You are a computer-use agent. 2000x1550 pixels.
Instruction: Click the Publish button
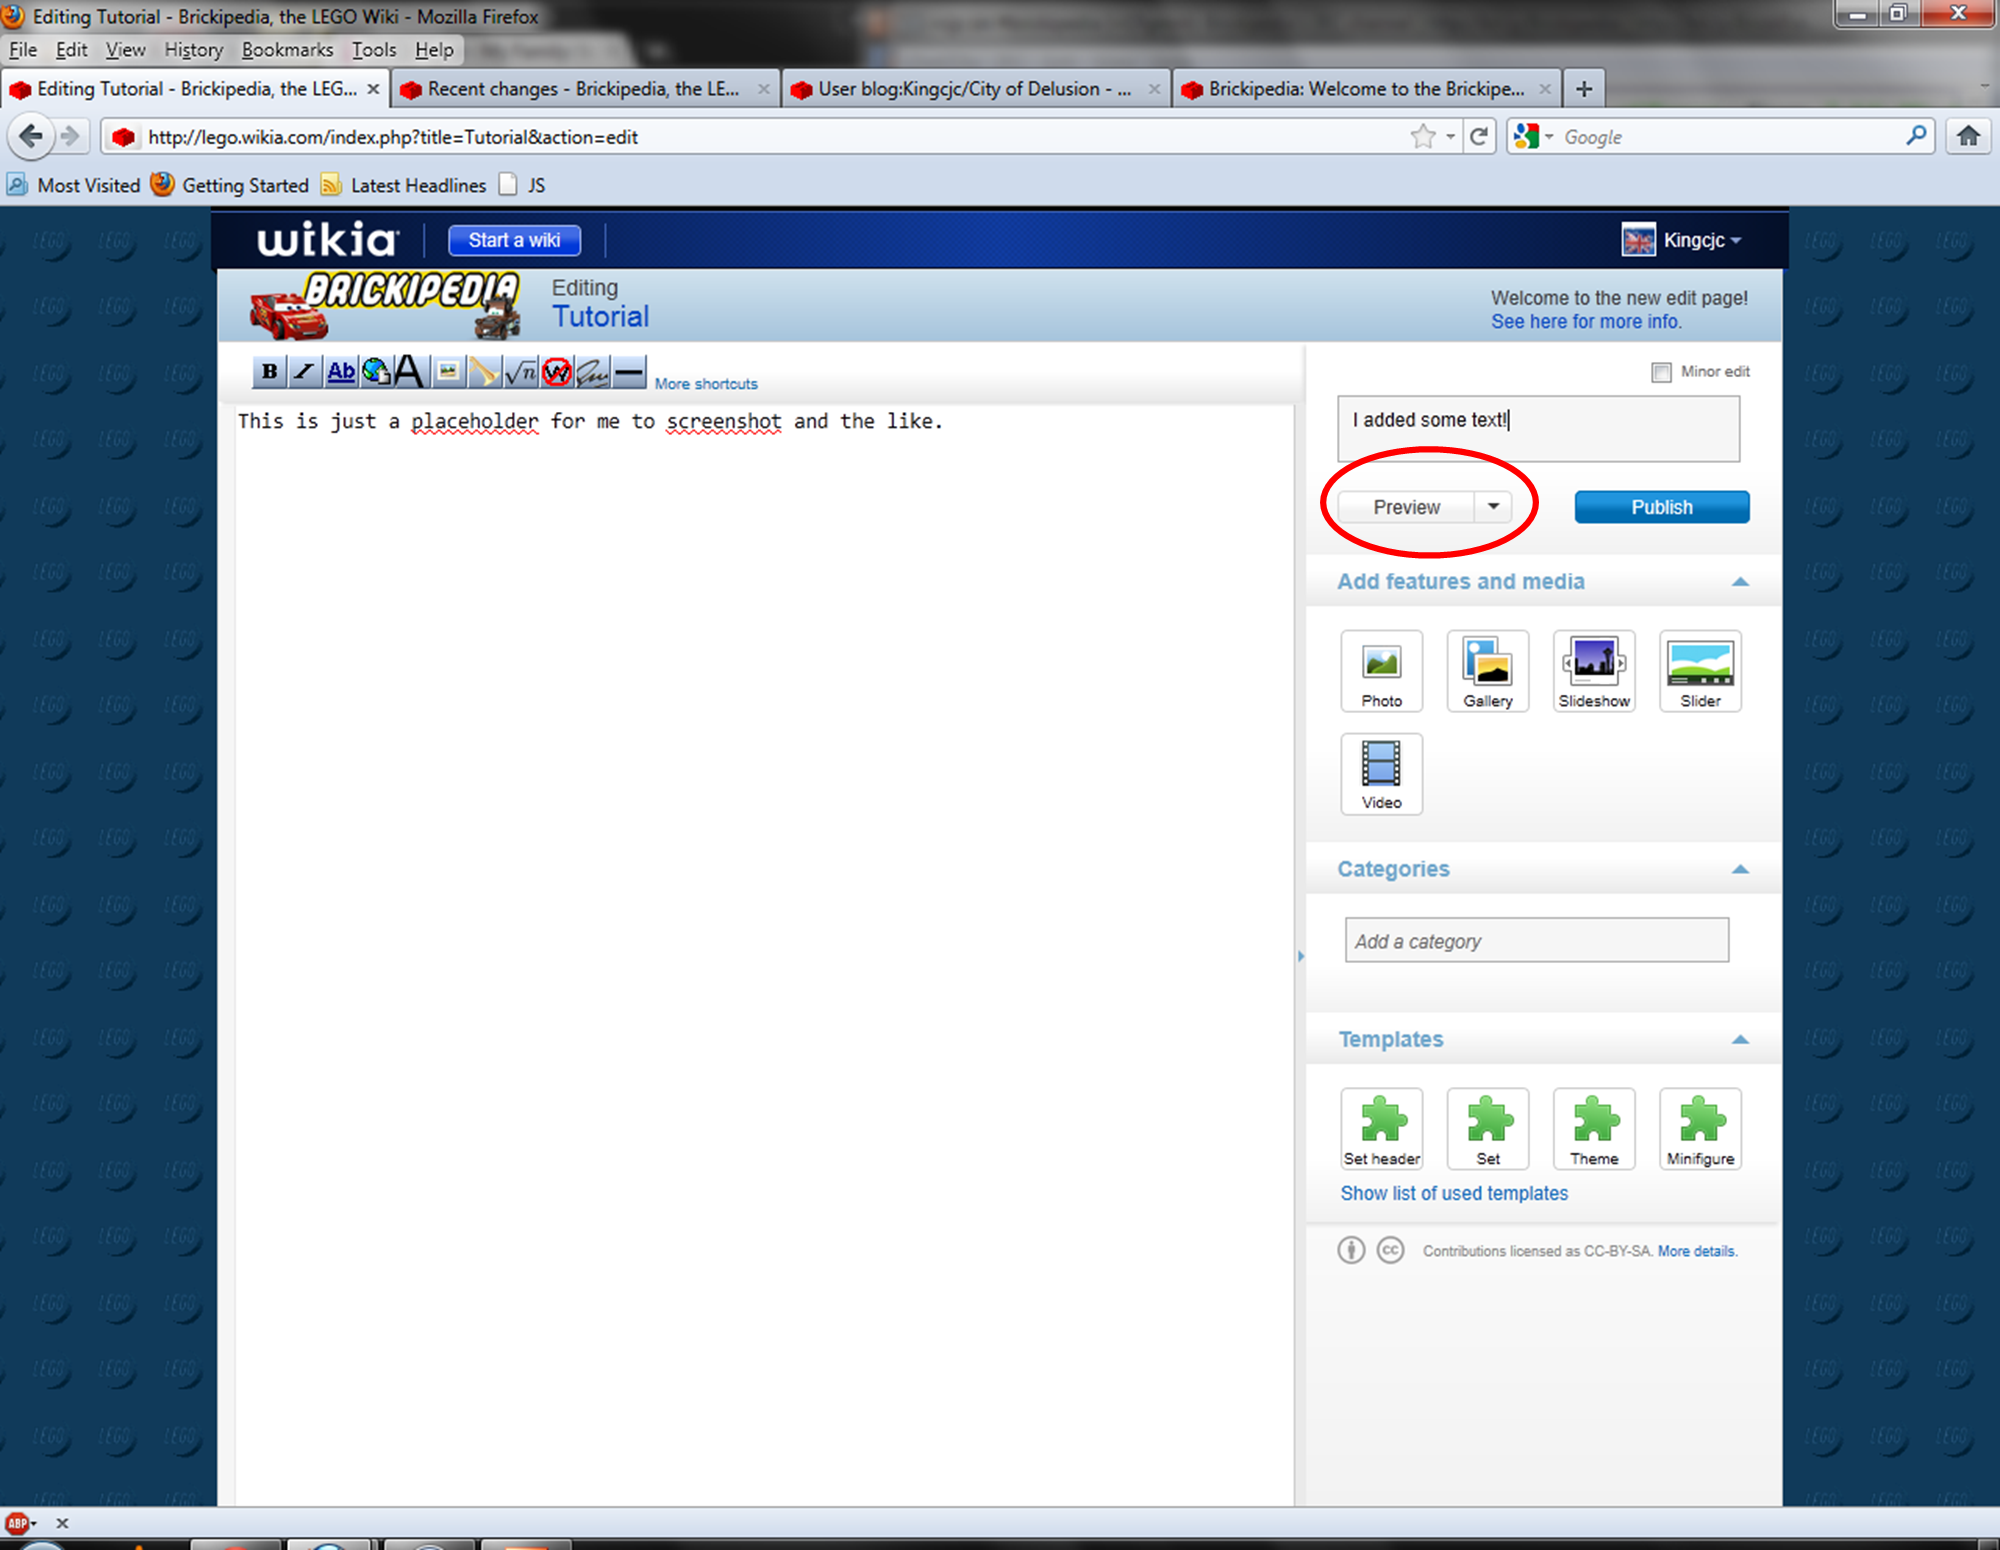tap(1661, 507)
